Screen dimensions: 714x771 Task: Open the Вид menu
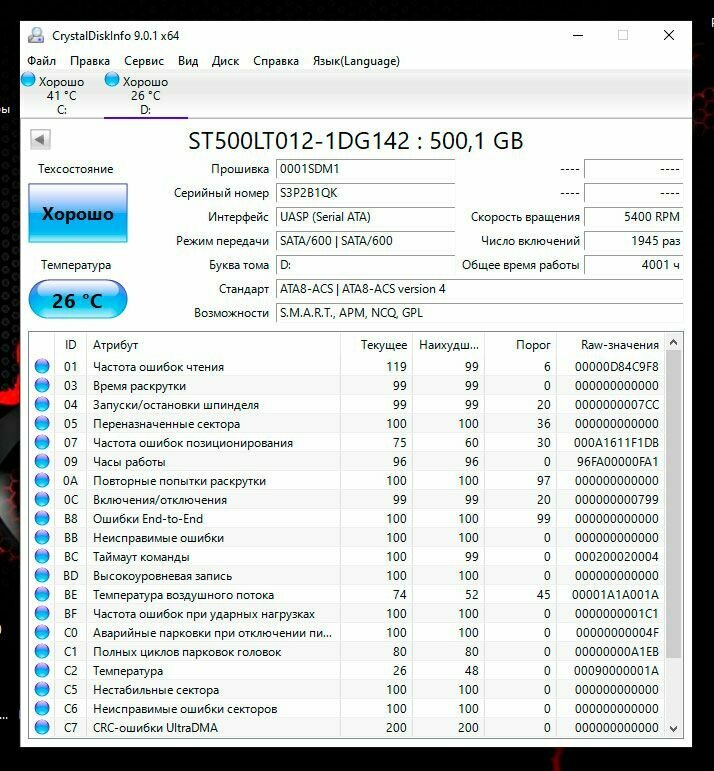click(x=188, y=61)
